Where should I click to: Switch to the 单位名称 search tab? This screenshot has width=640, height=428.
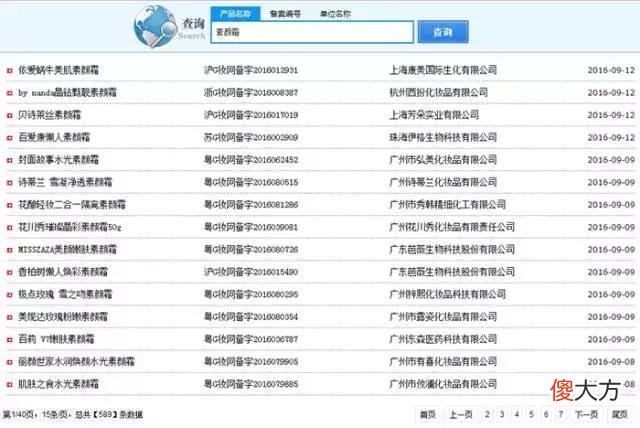point(335,14)
